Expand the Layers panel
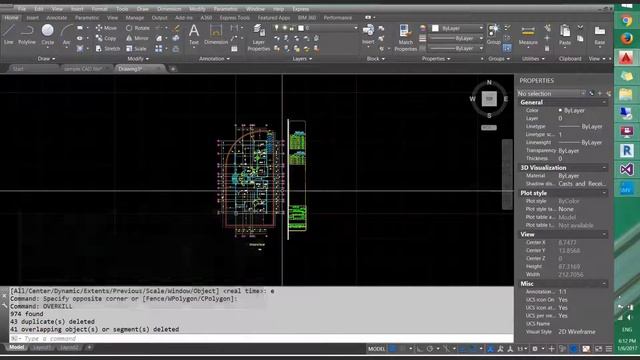Viewport: 640px width, 360px height. click(x=302, y=59)
